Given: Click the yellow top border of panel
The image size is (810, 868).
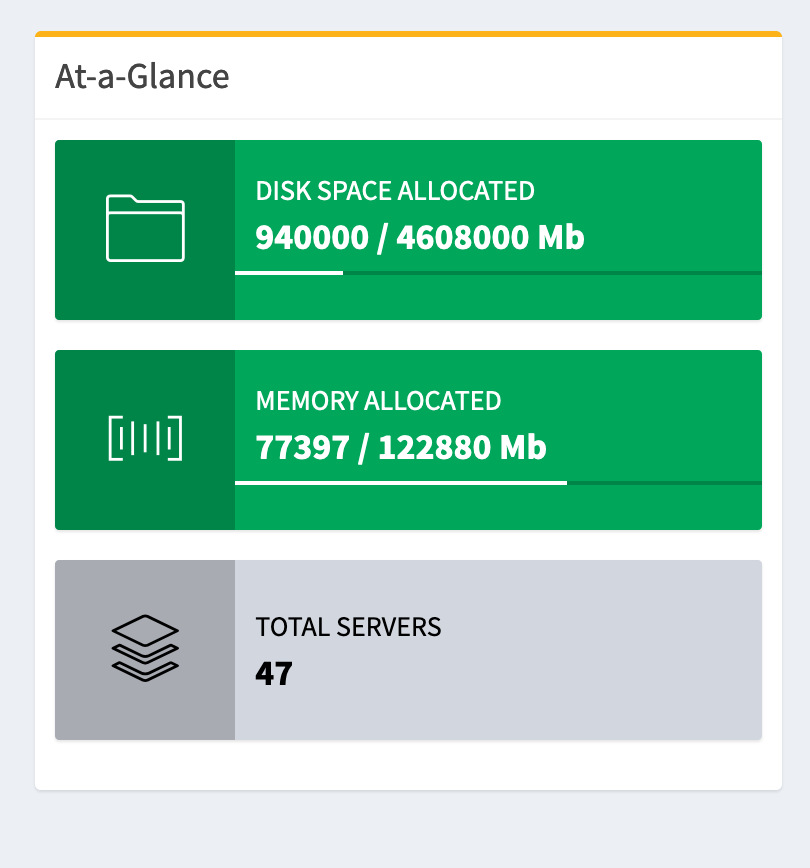Looking at the screenshot, I should 408,34.
